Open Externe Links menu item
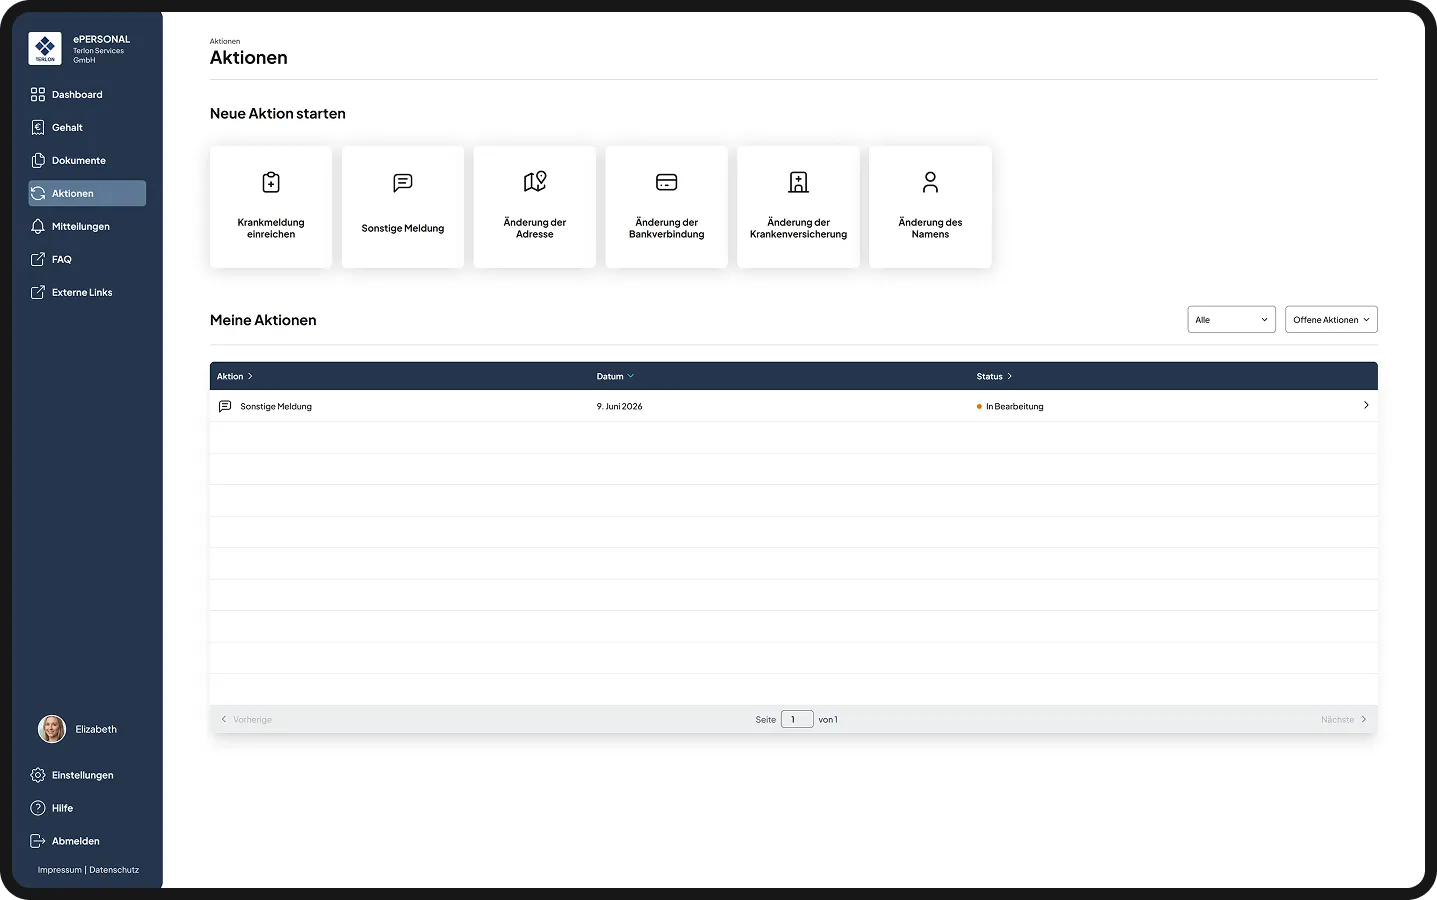1437x900 pixels. 87,292
